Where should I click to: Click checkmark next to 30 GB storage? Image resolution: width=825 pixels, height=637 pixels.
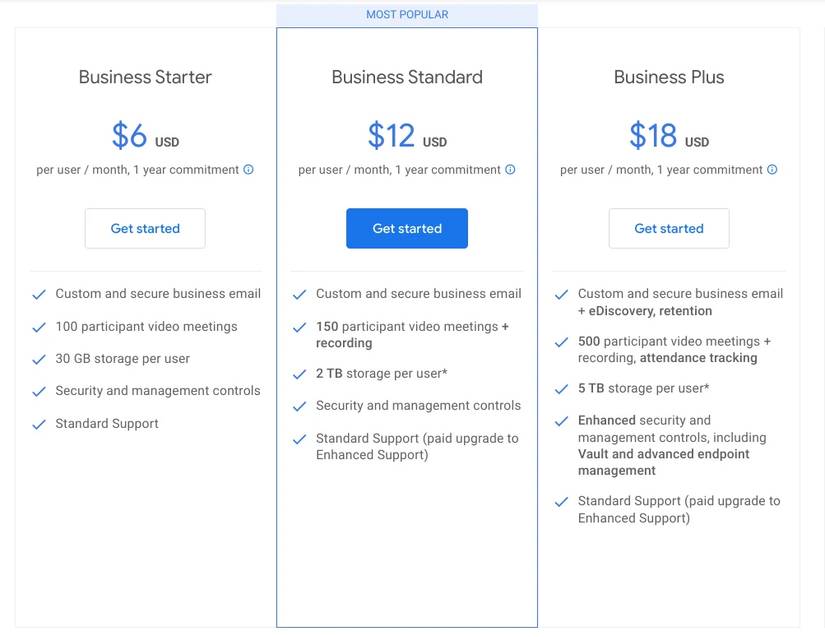39,359
